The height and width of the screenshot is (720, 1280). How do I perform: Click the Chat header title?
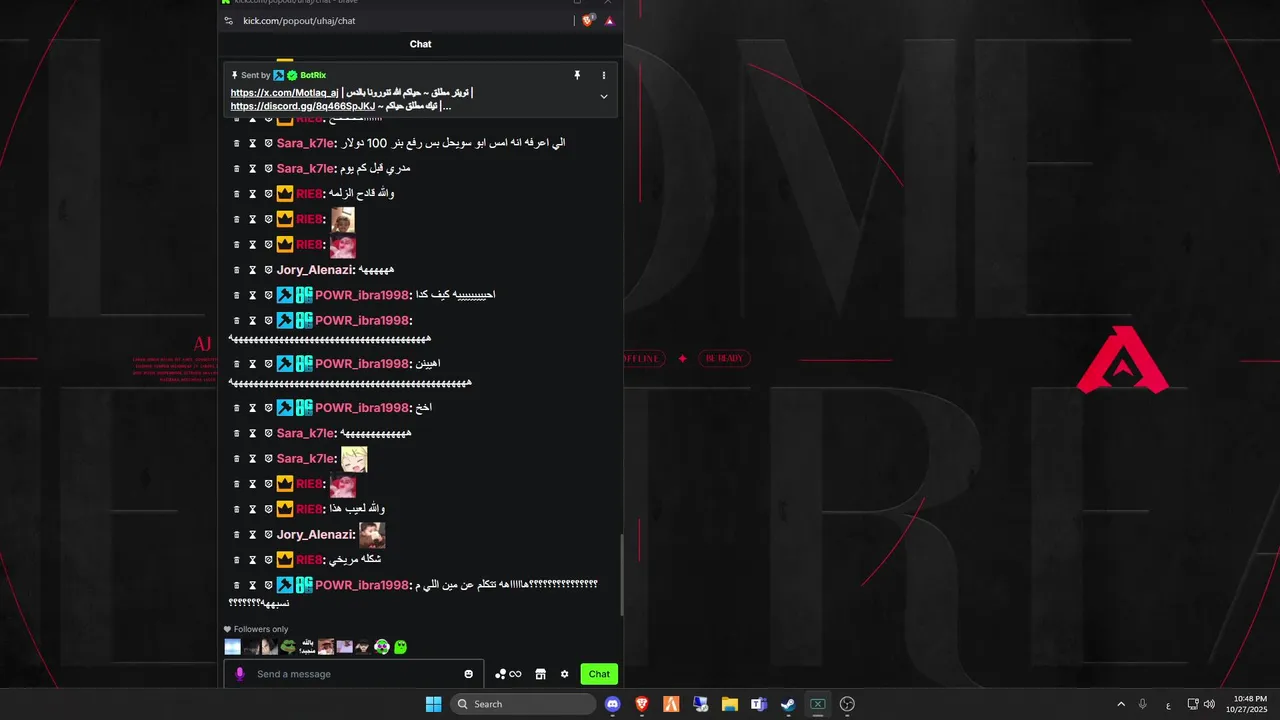click(420, 44)
